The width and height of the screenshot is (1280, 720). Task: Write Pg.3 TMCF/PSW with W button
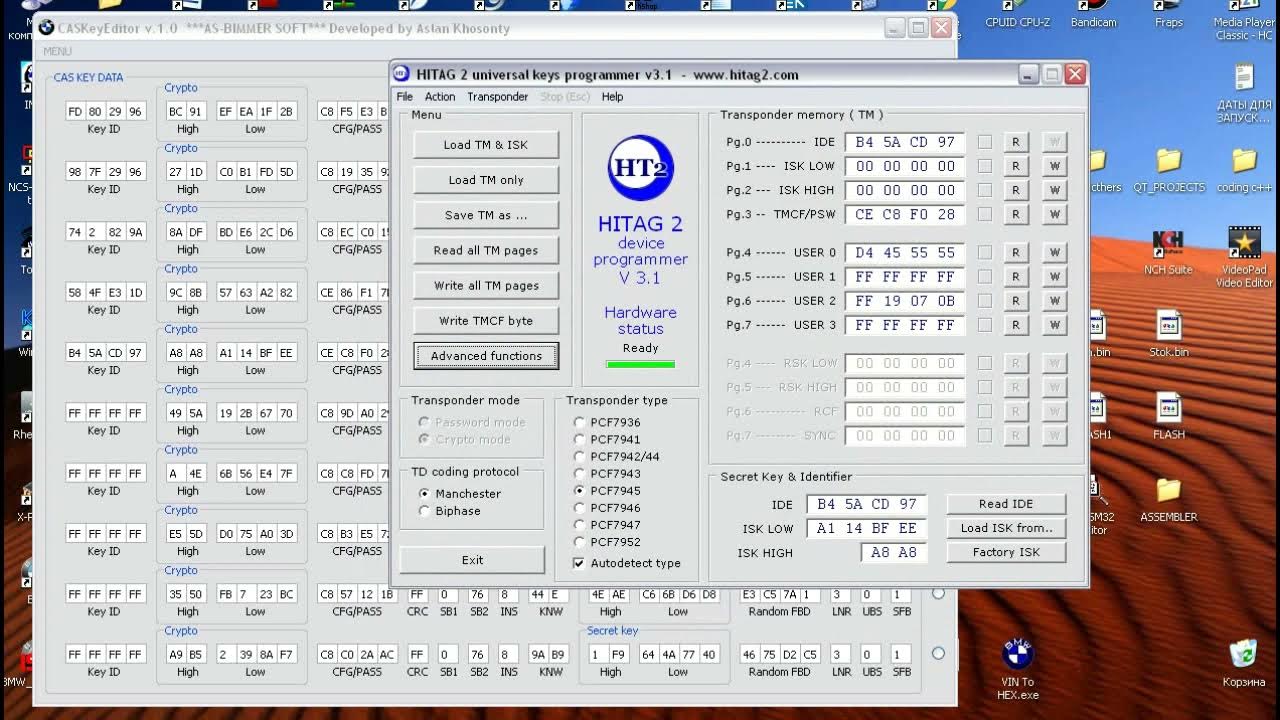(1054, 214)
